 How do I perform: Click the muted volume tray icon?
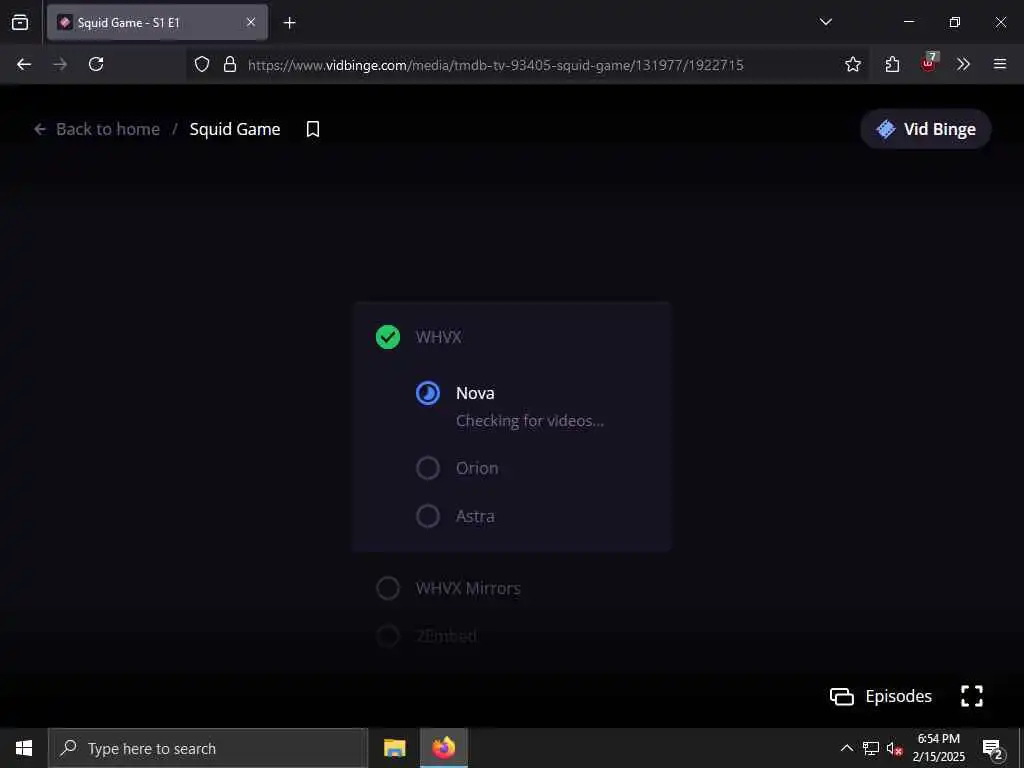click(895, 749)
